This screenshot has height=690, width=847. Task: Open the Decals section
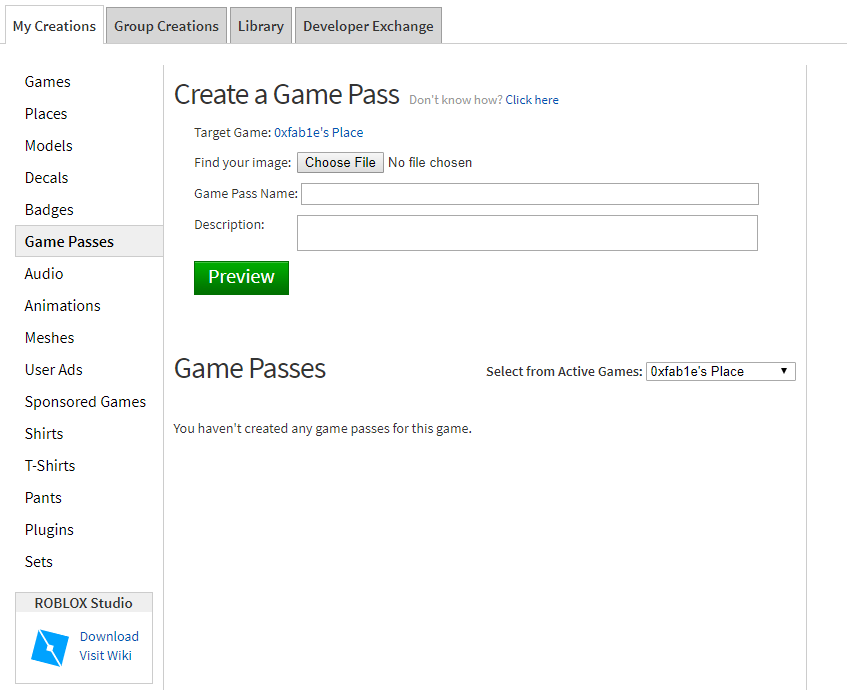point(46,177)
